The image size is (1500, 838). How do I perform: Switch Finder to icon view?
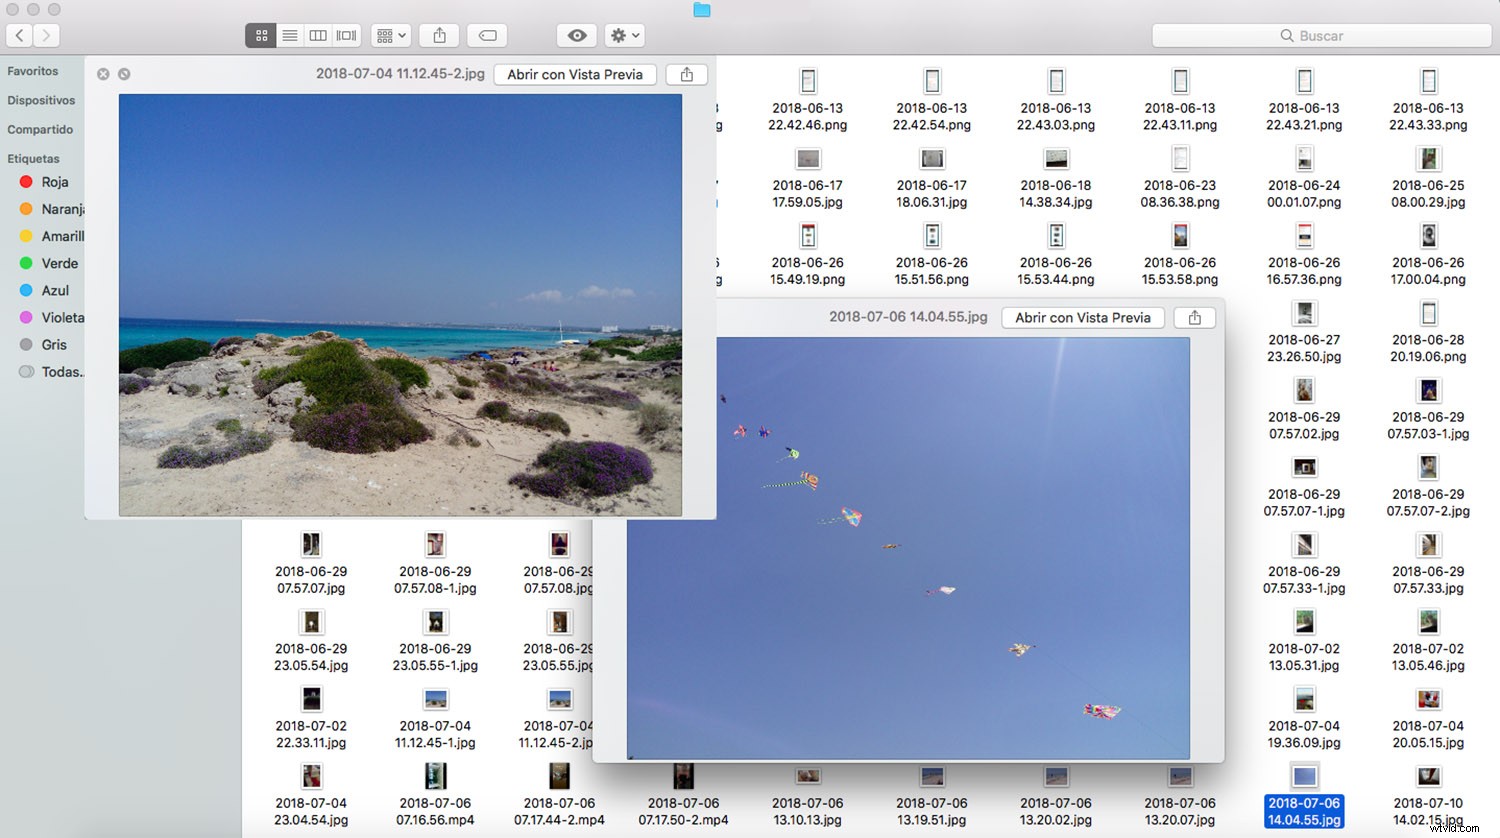tap(261, 35)
